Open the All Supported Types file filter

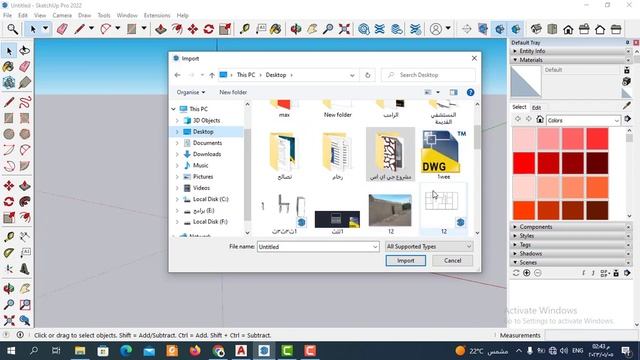click(429, 247)
